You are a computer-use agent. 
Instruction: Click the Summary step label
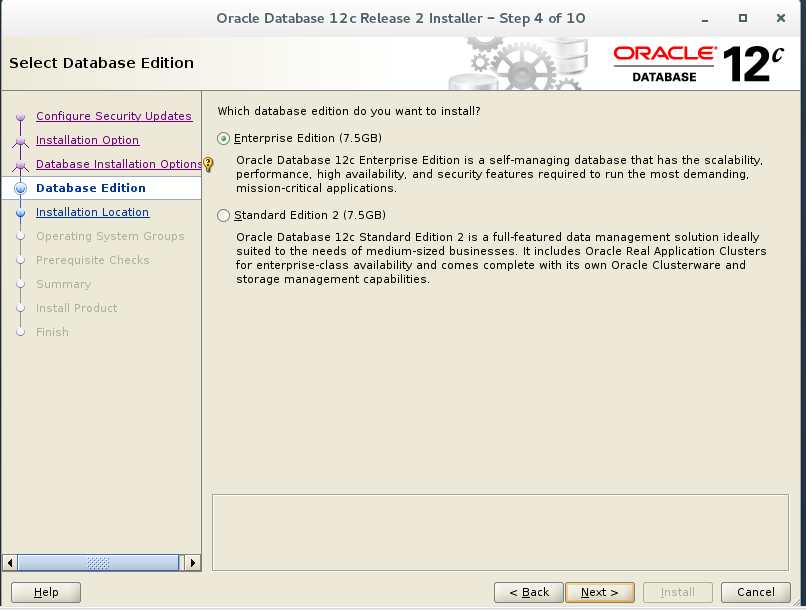click(63, 284)
